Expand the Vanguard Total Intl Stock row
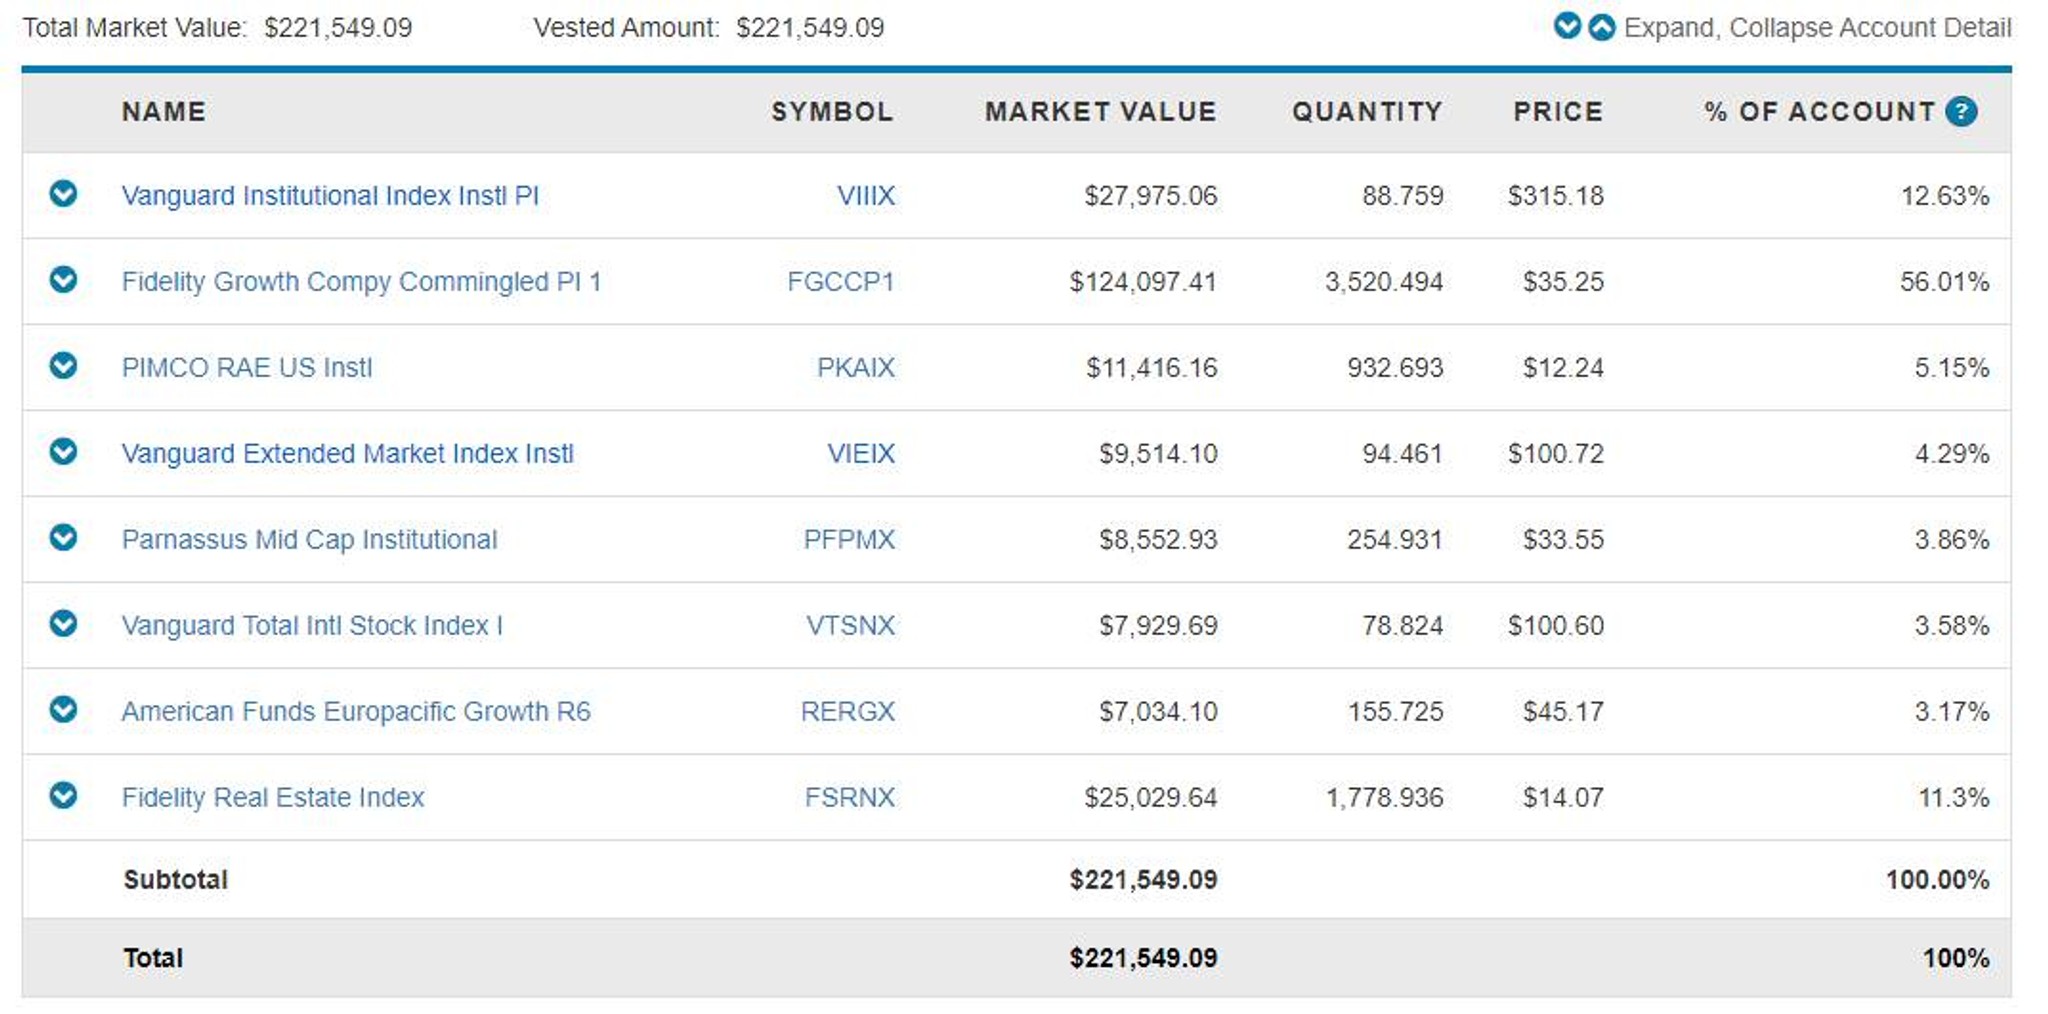The width and height of the screenshot is (2048, 1014). [63, 623]
